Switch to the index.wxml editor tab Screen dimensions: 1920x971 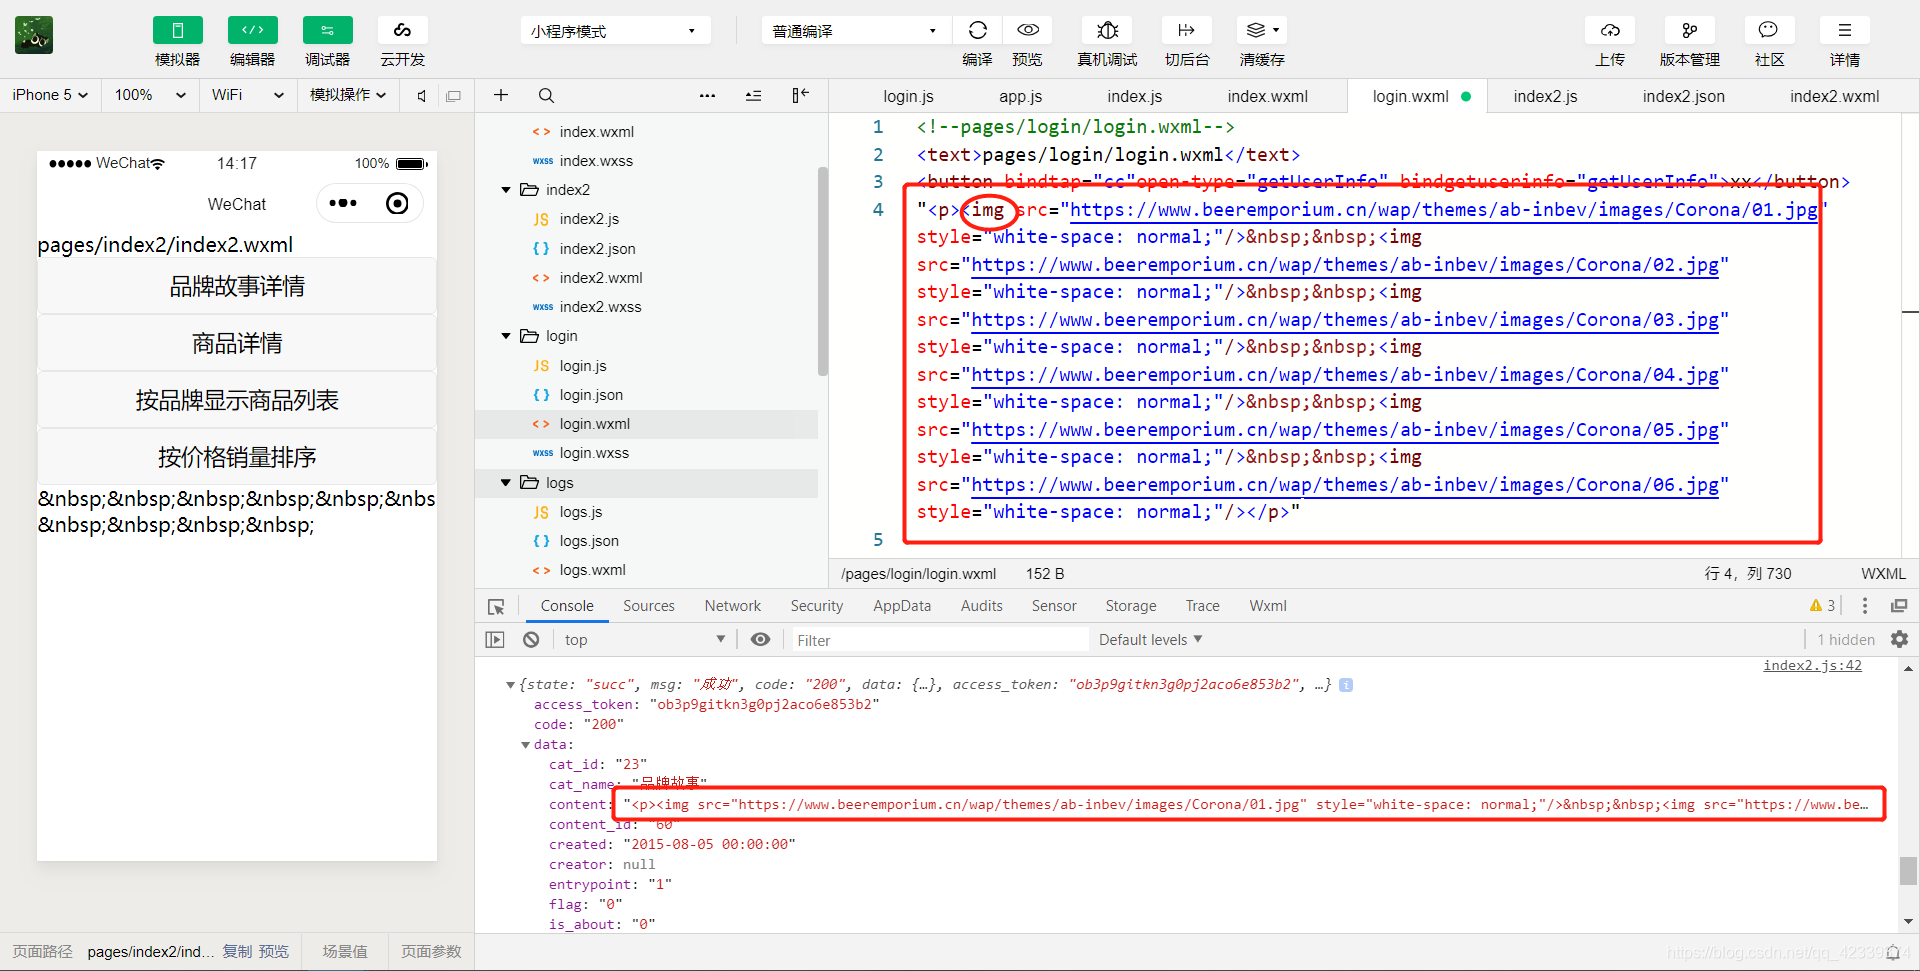coord(1267,96)
